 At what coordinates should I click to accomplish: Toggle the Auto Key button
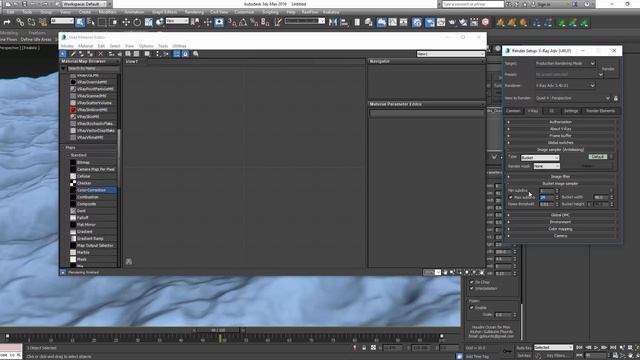(x=524, y=348)
